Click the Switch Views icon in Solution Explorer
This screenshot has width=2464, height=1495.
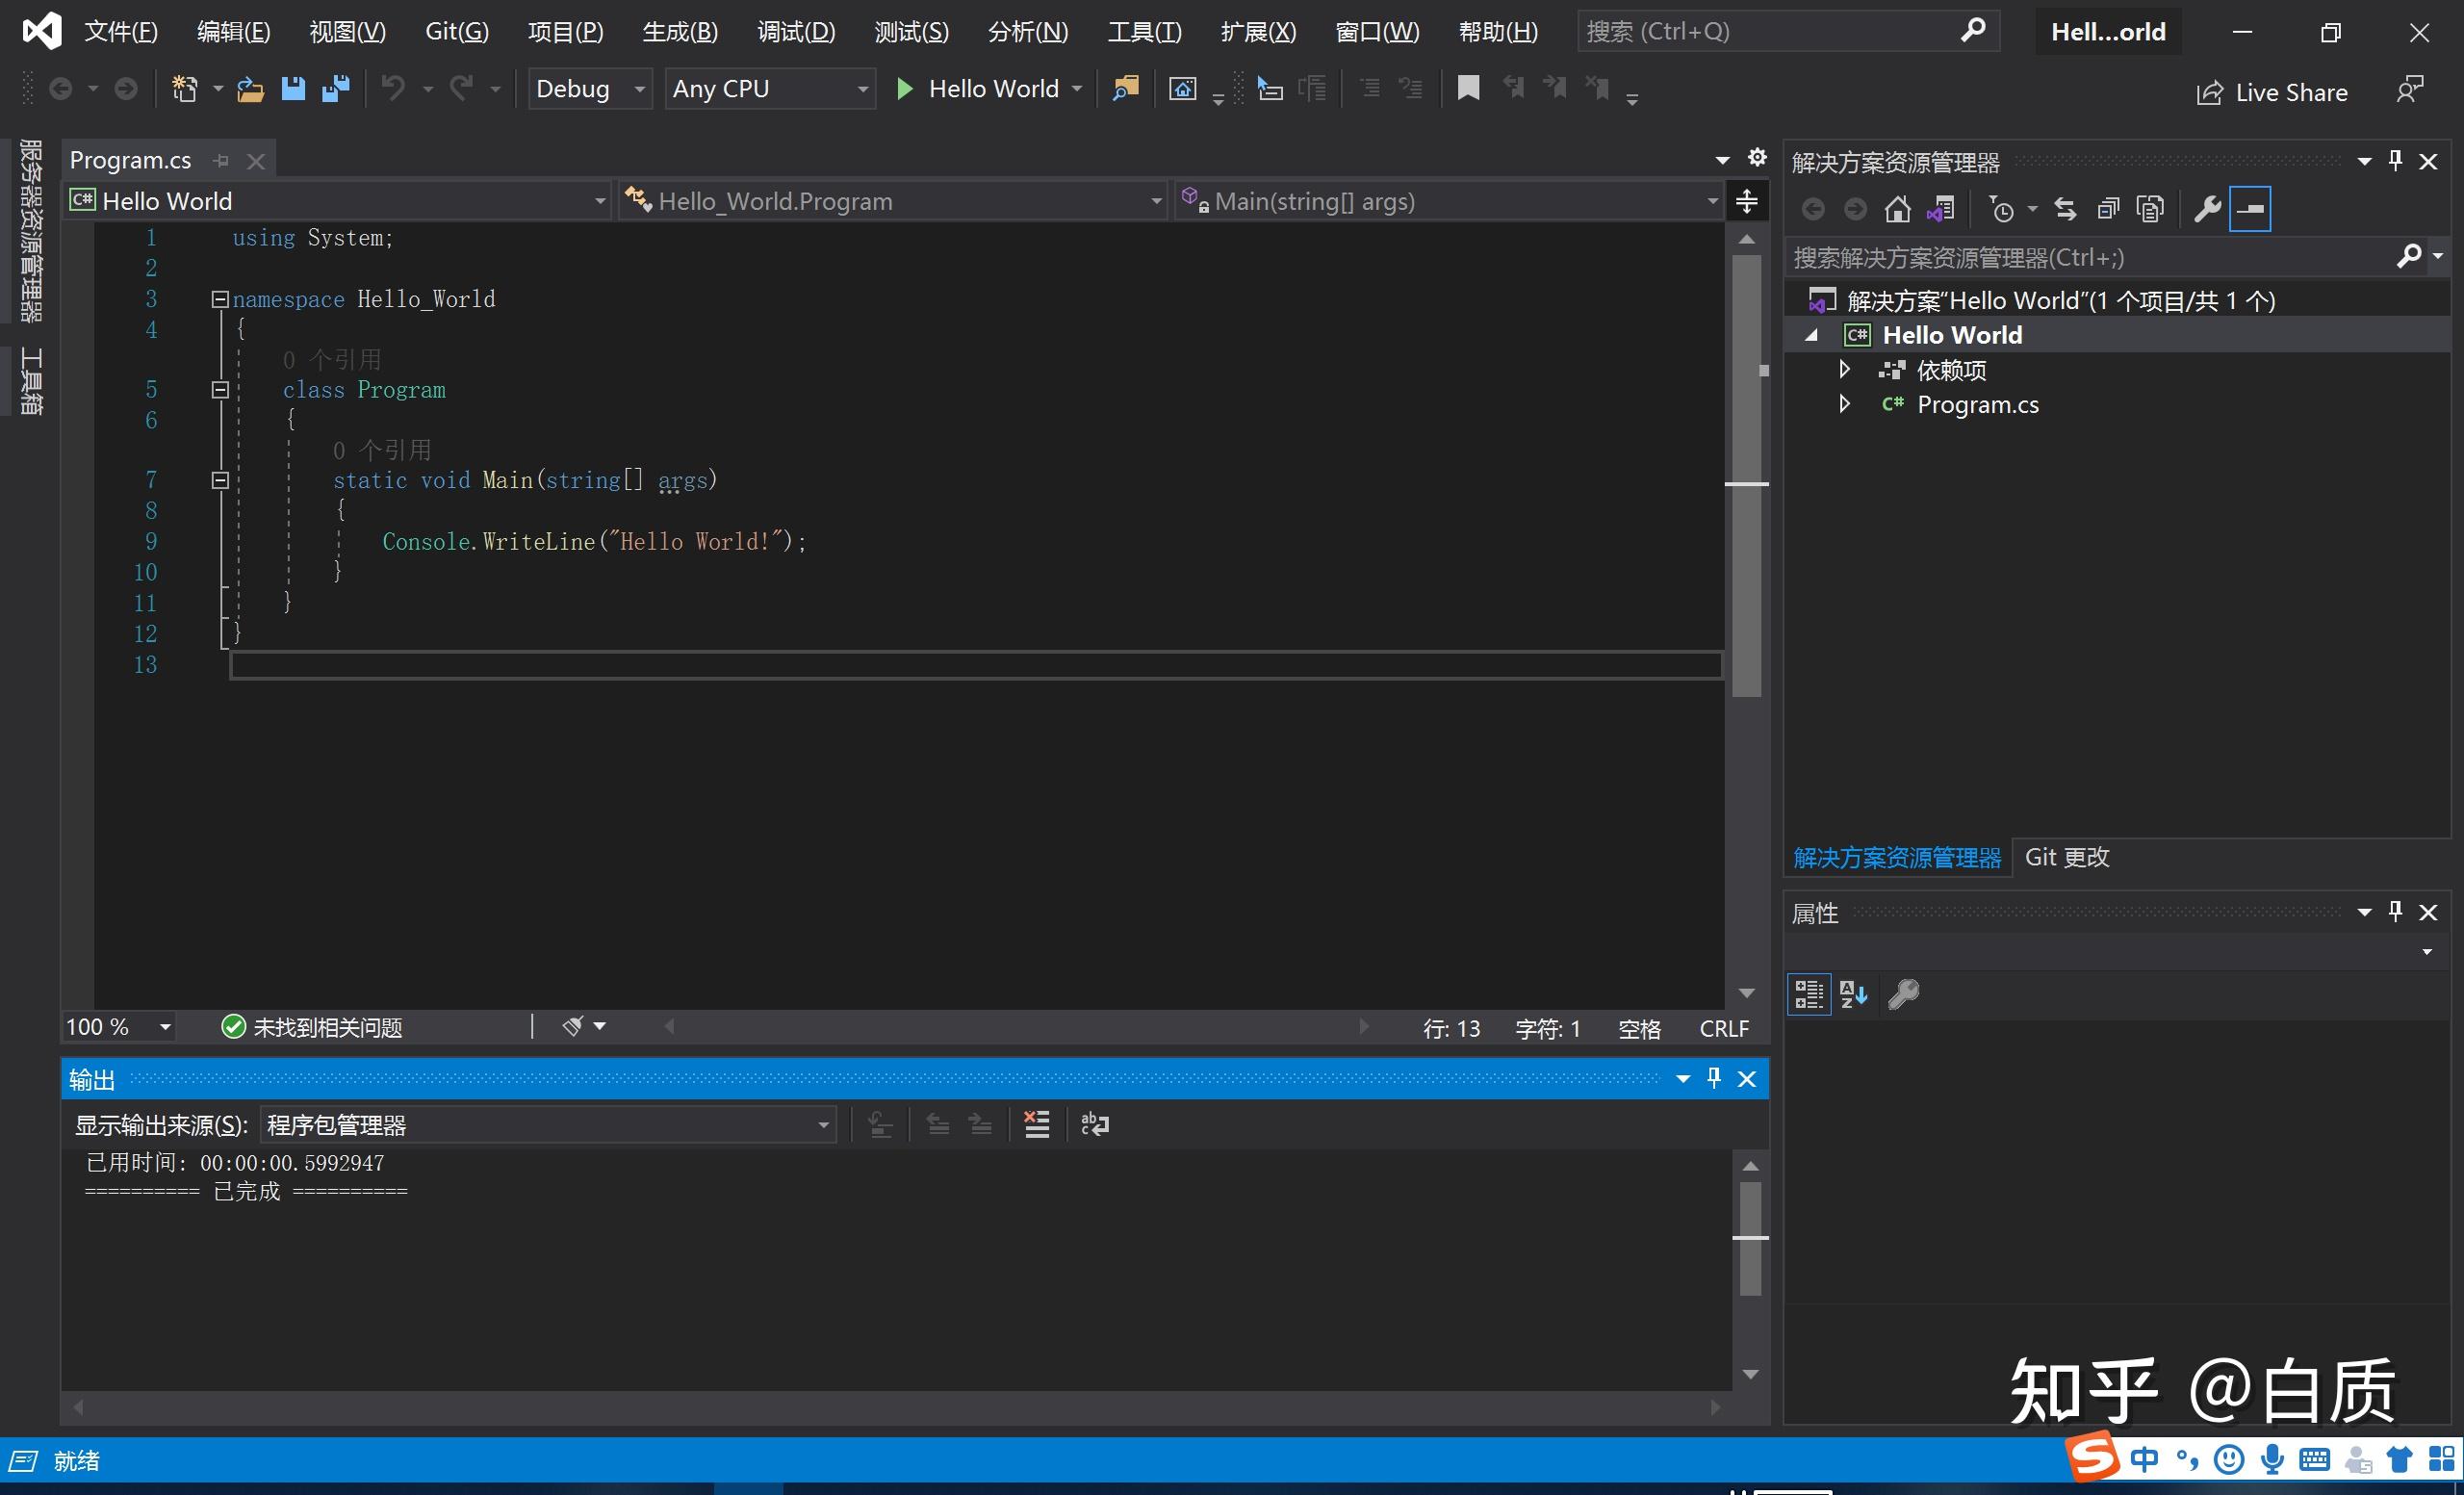coord(1941,209)
